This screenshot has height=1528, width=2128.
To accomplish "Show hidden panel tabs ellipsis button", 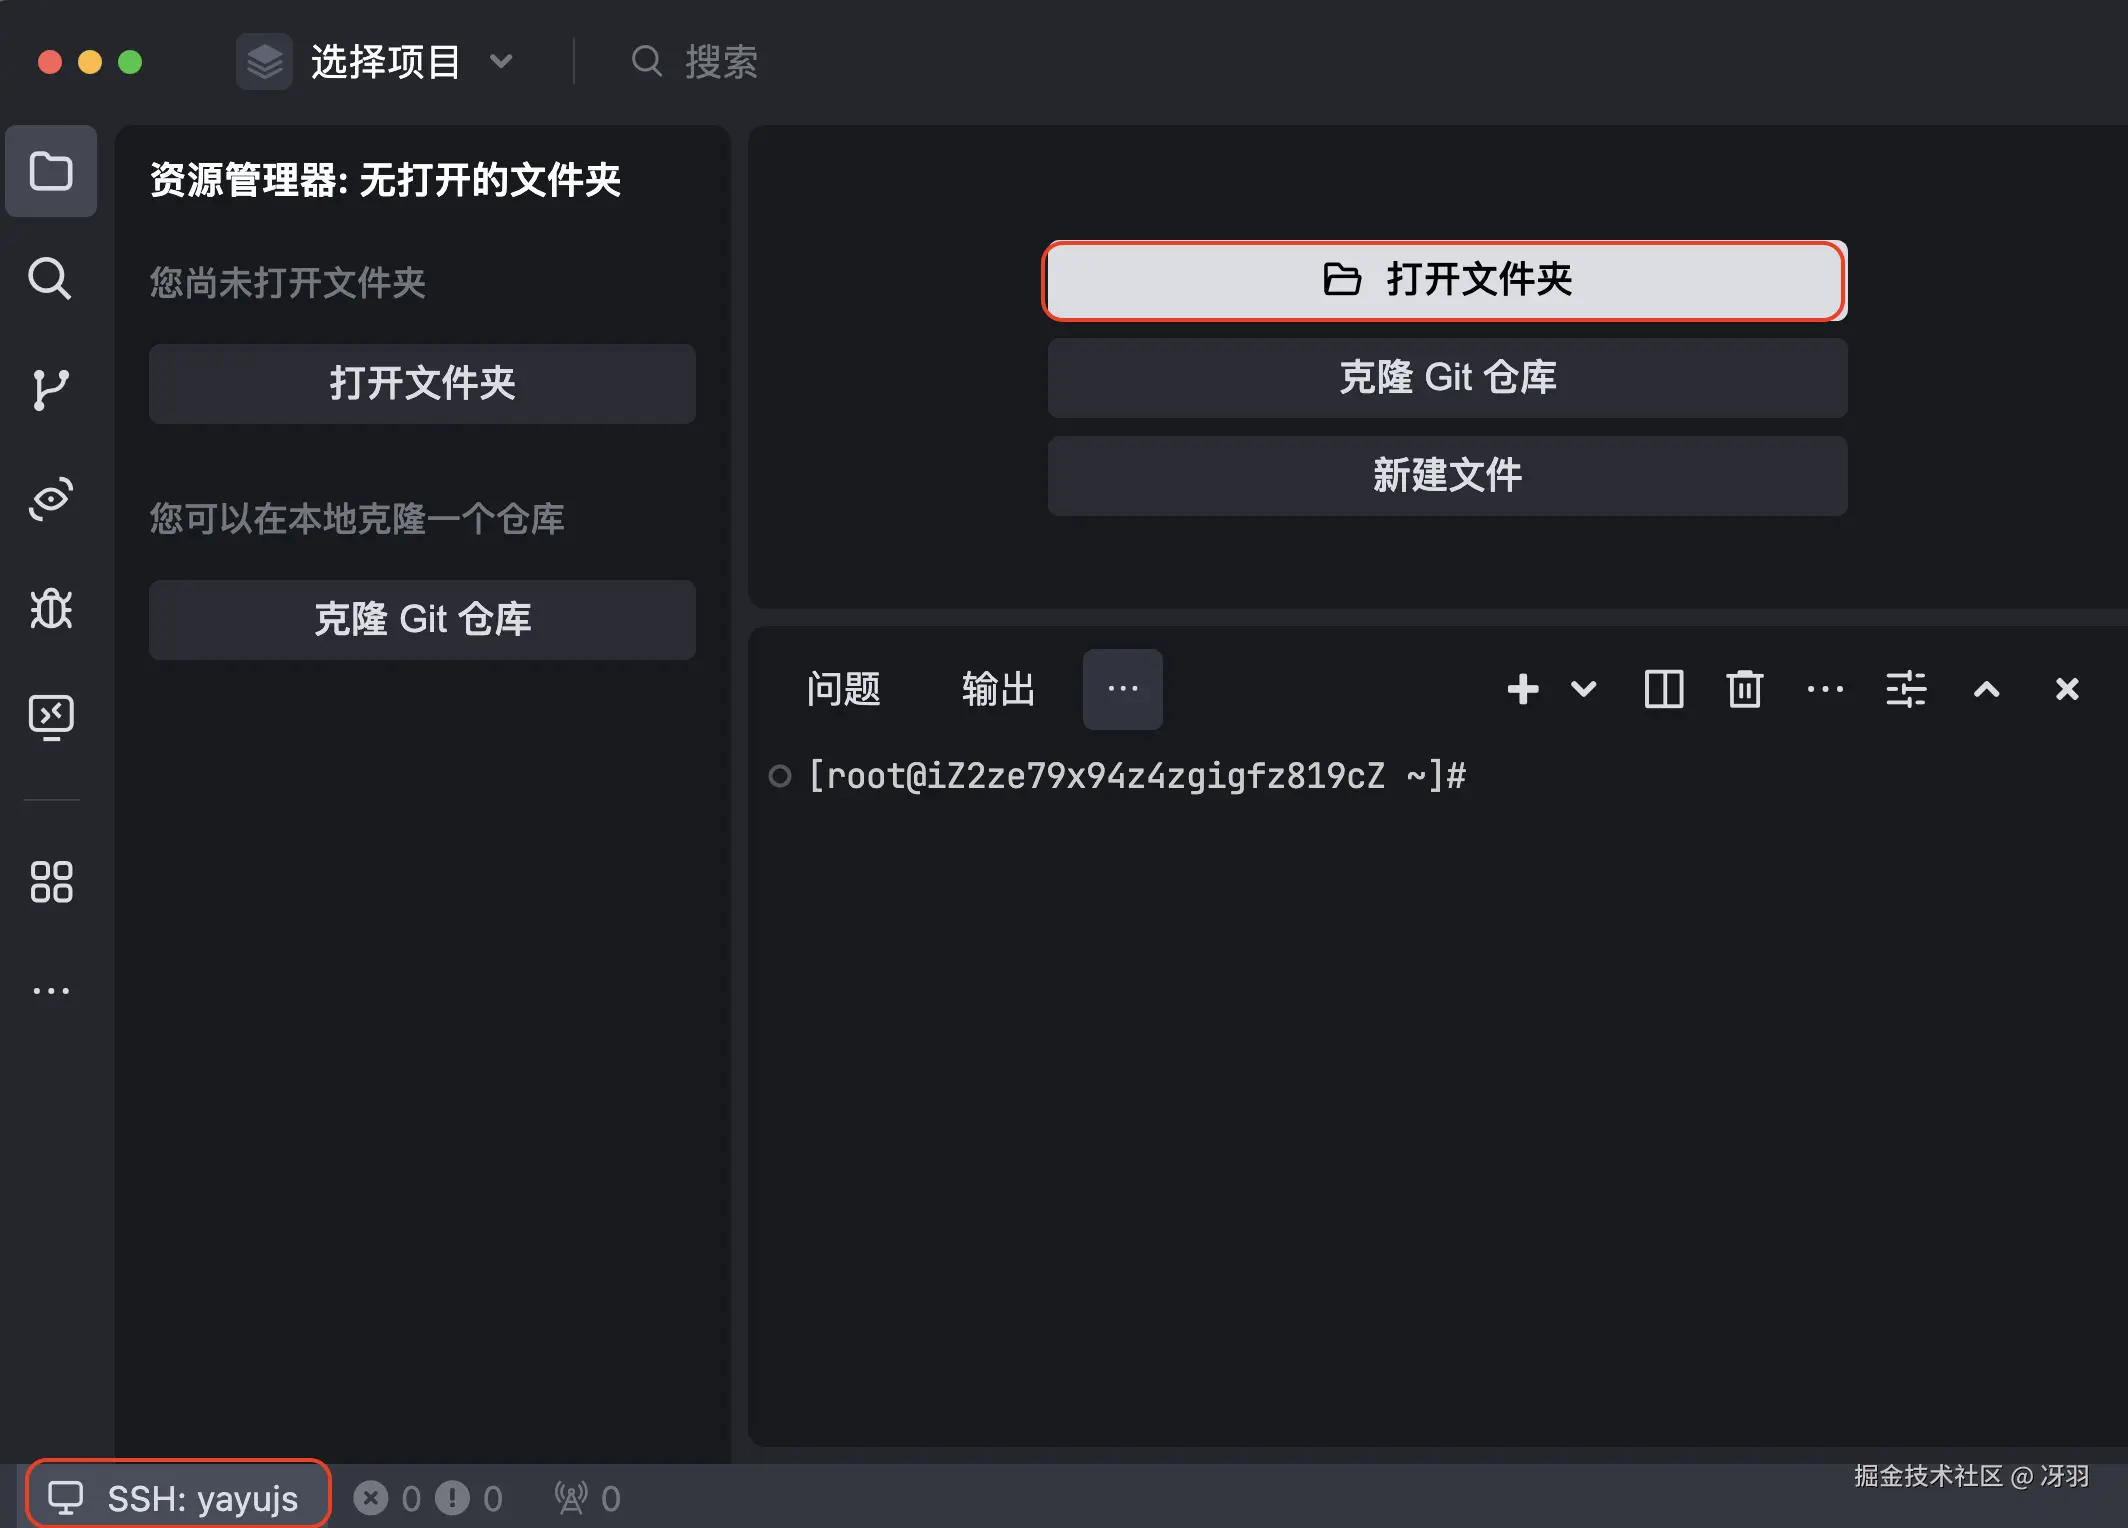I will 1123,689.
